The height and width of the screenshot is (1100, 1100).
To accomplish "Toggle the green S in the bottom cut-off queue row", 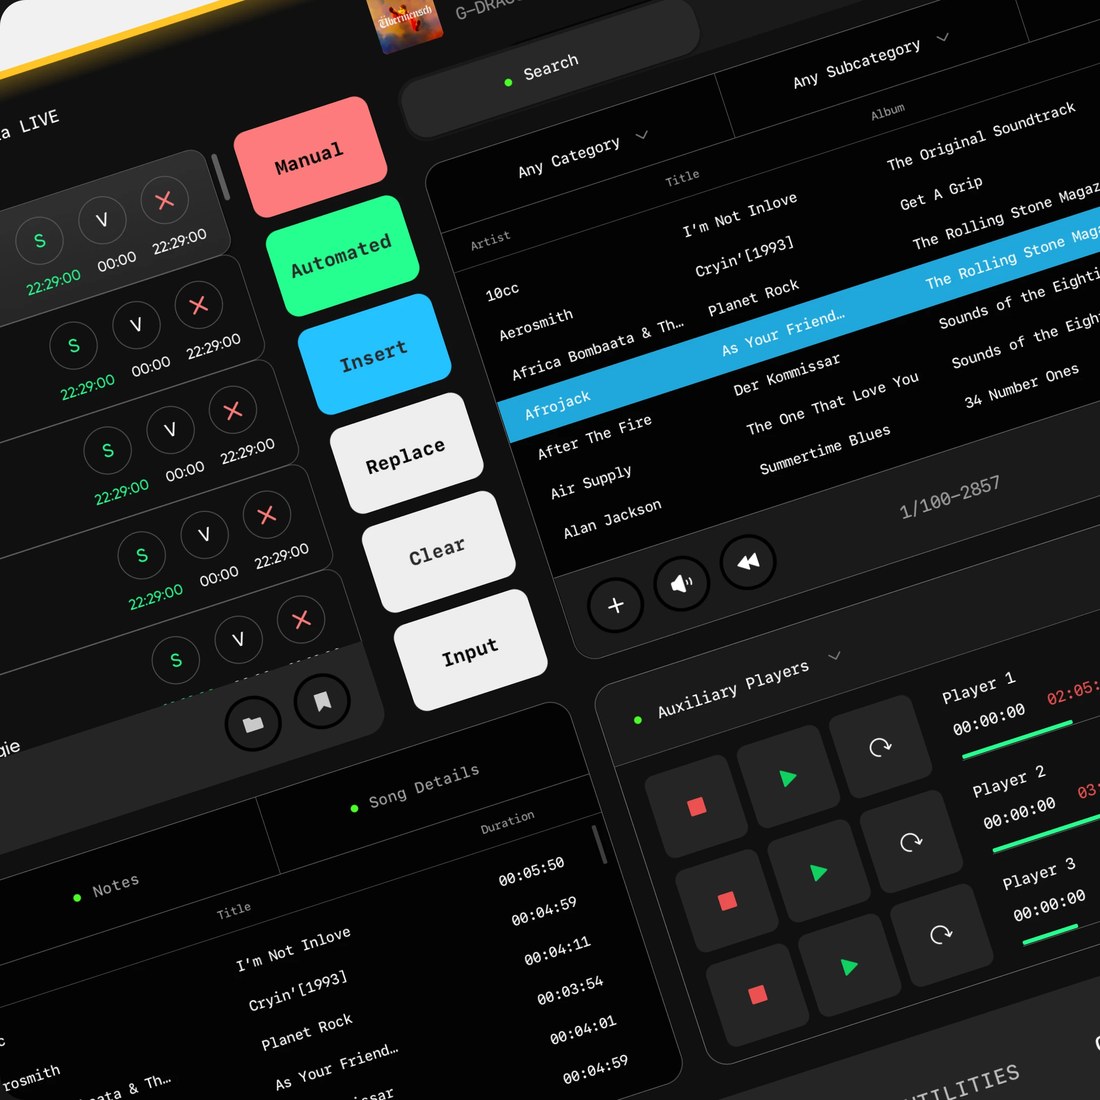I will [176, 659].
